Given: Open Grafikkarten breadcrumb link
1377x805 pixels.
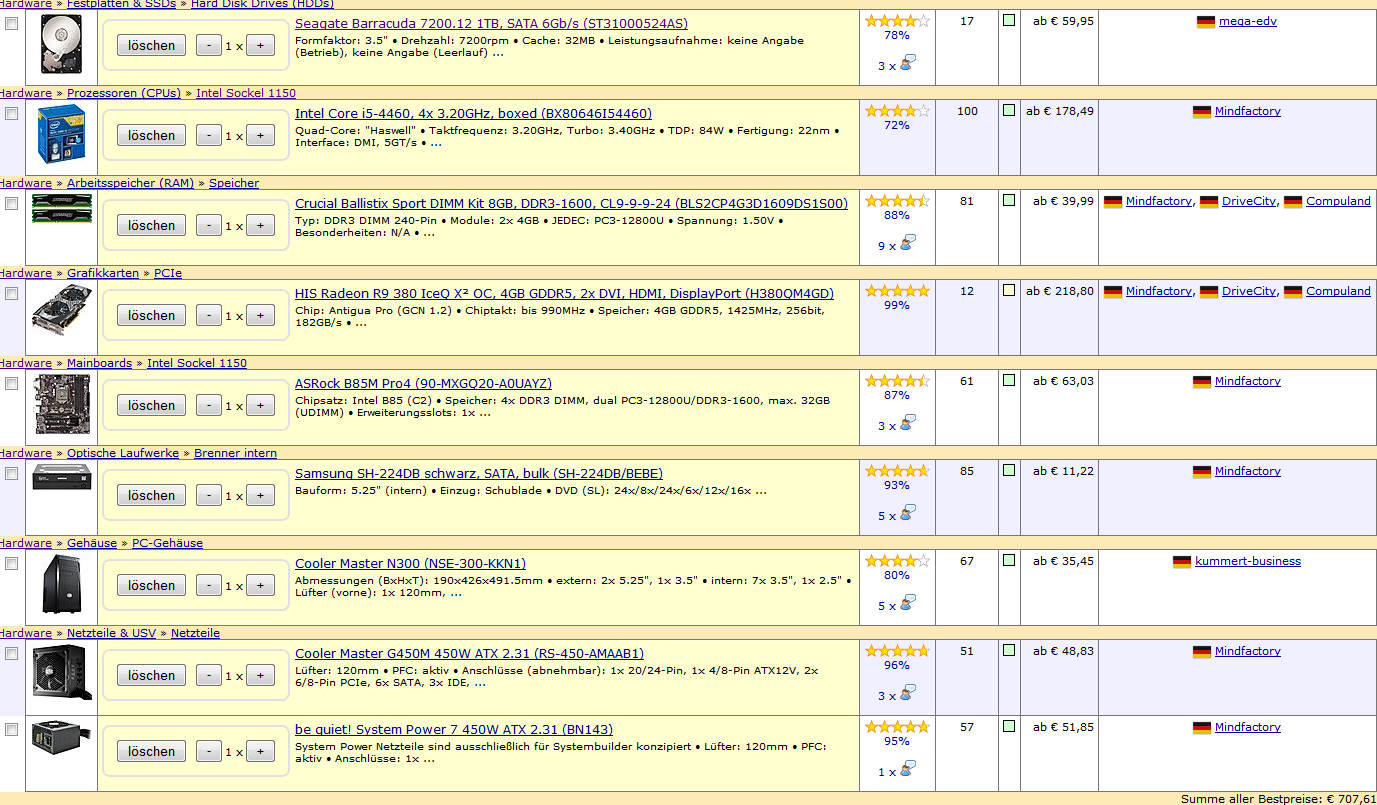Looking at the screenshot, I should pos(103,273).
